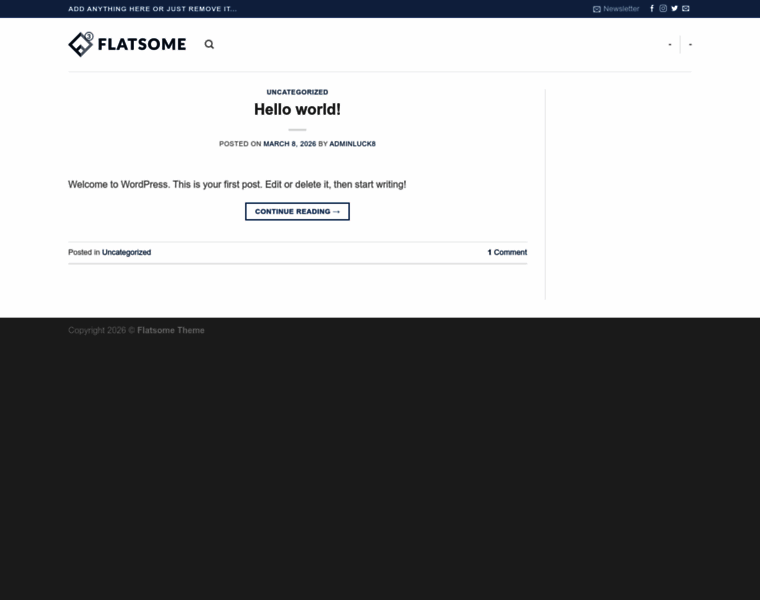Open the search magnifier icon

tap(209, 45)
